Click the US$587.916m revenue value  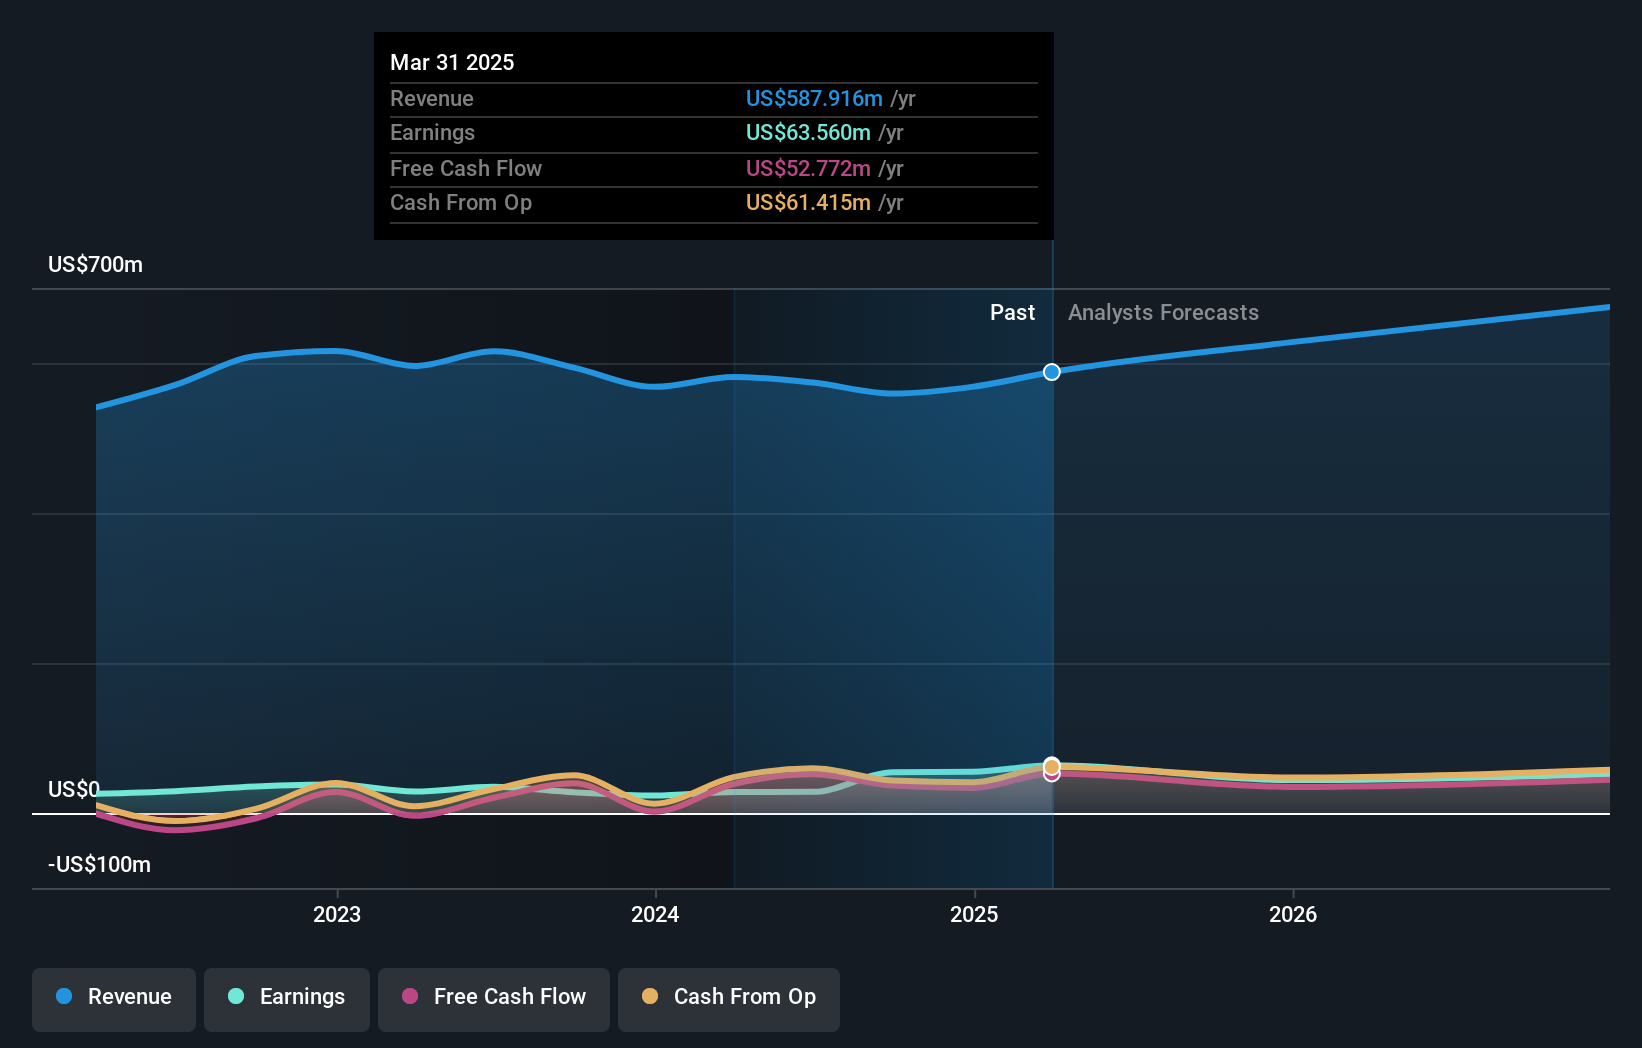tap(814, 98)
